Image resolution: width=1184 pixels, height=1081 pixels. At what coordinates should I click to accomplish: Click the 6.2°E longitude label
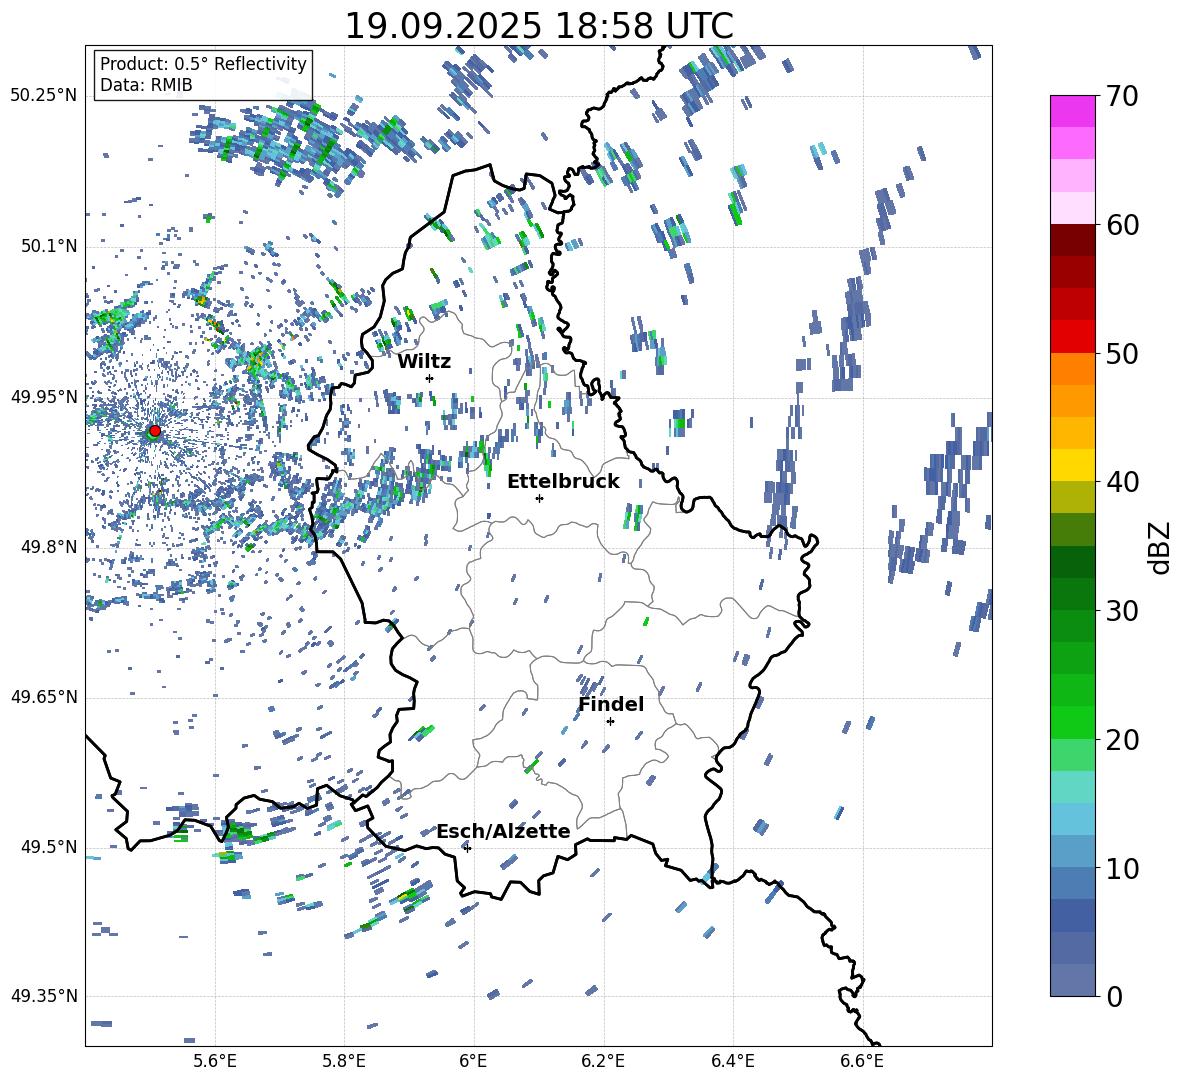click(x=603, y=1061)
